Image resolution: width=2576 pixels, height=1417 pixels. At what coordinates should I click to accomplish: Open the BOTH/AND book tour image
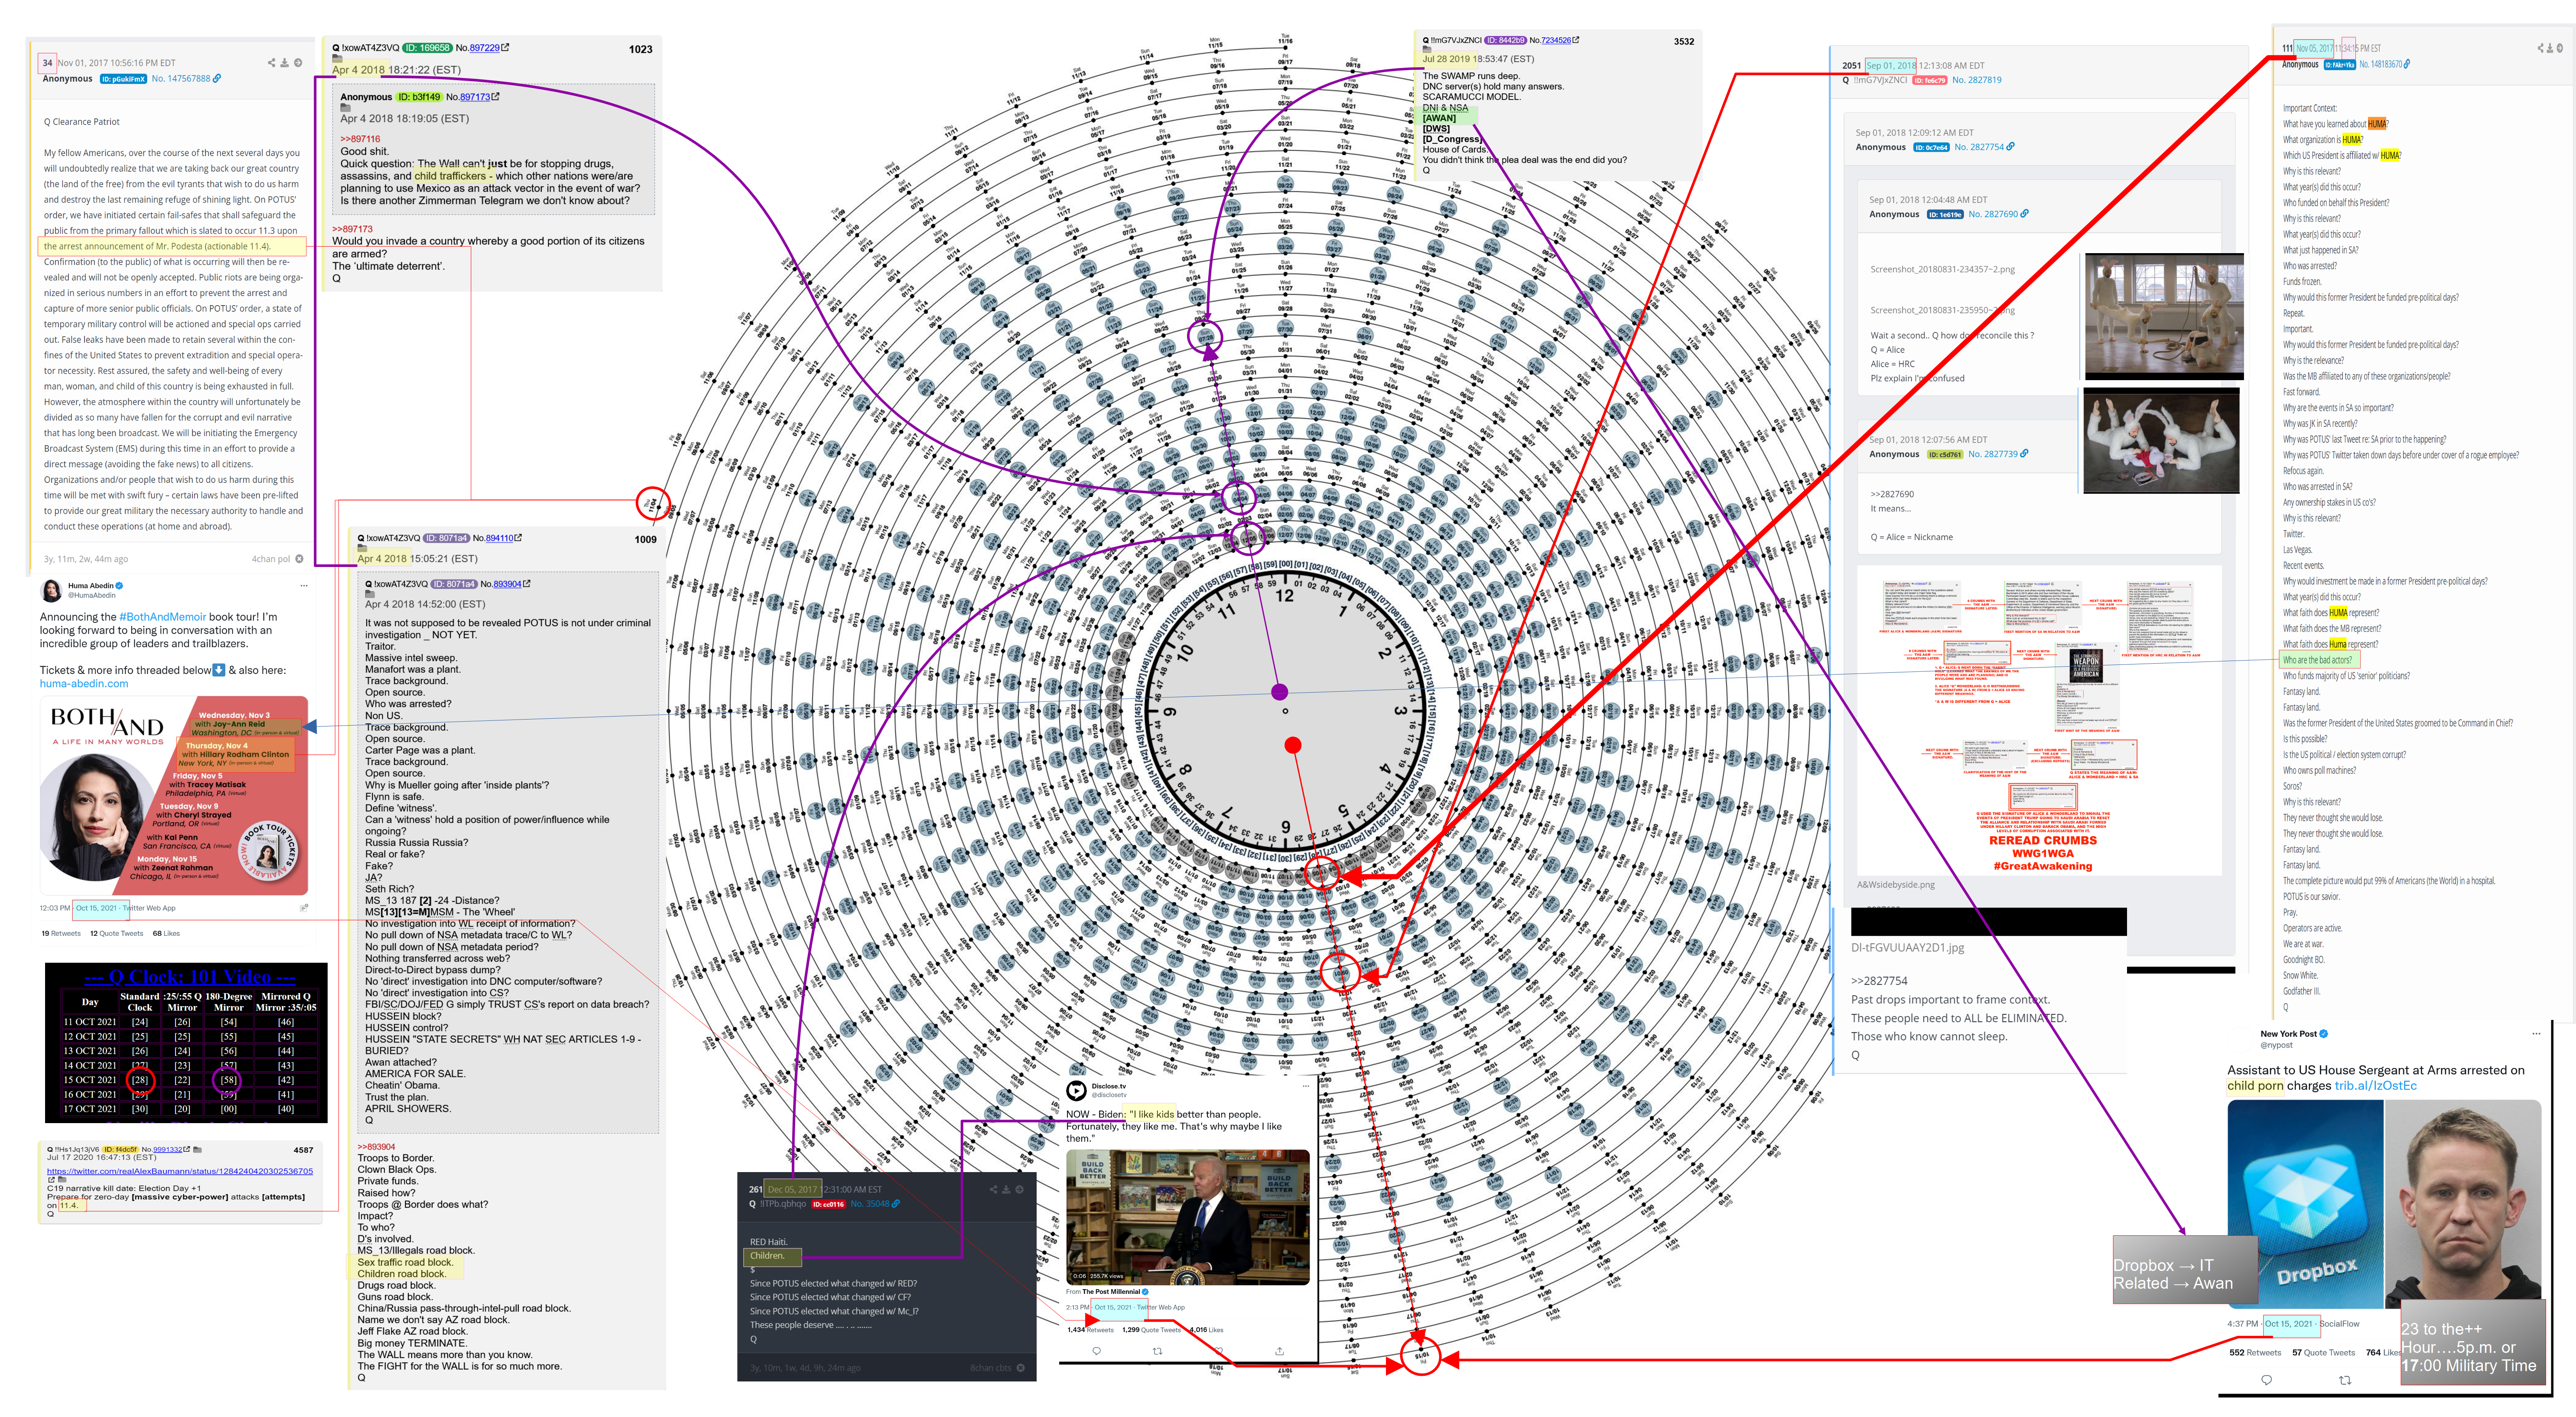(174, 795)
